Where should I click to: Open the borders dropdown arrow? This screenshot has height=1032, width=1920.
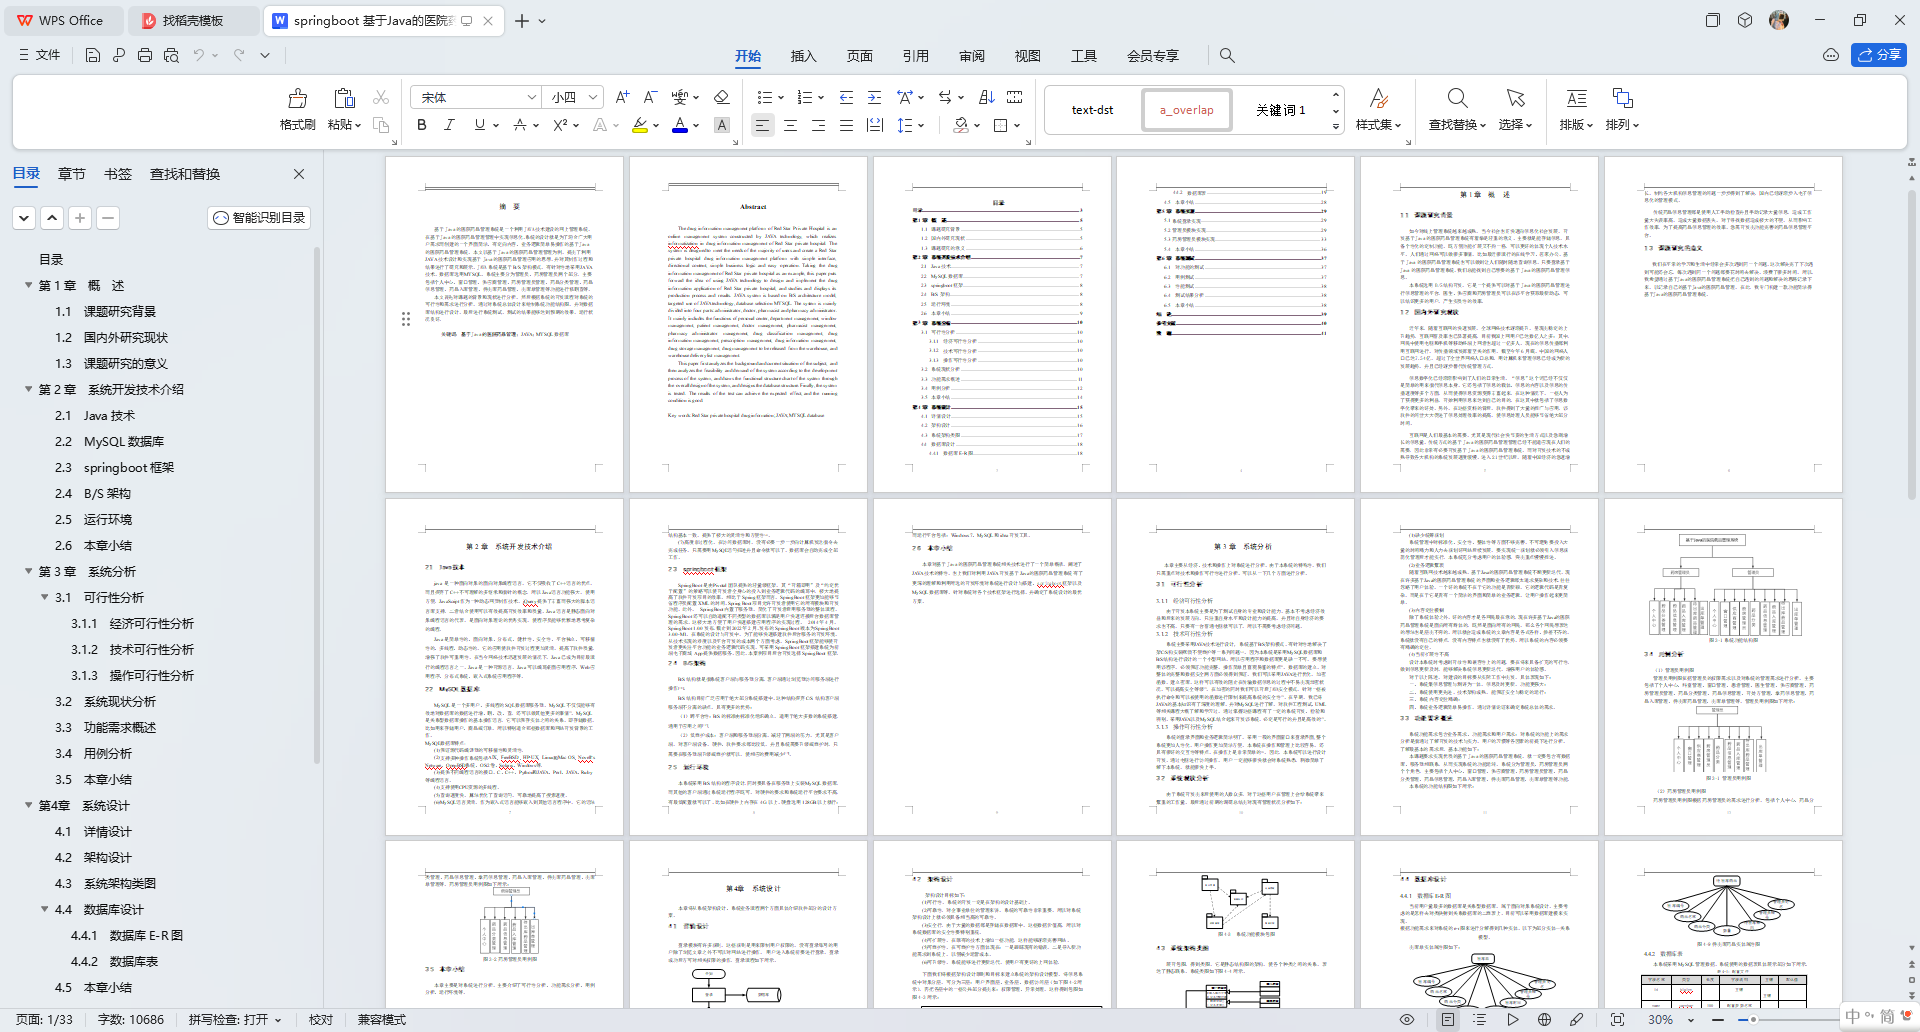point(1017,126)
